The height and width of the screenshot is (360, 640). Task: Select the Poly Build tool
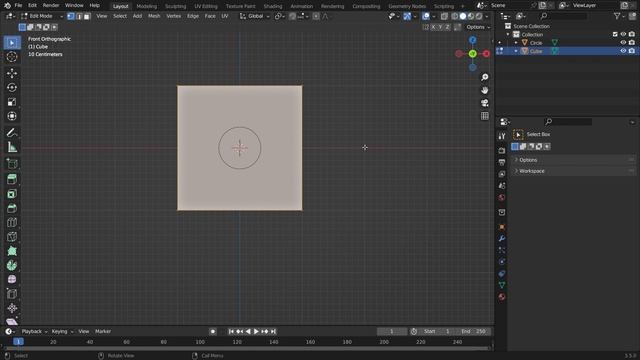12,251
